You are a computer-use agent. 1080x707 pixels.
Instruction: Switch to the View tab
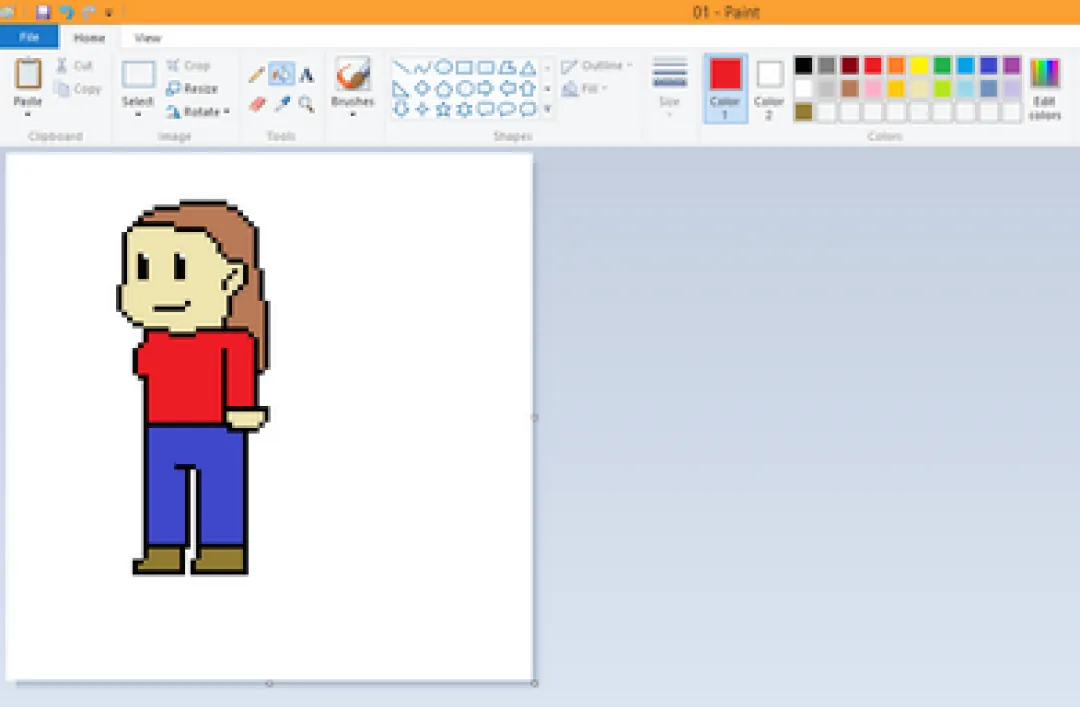[147, 38]
